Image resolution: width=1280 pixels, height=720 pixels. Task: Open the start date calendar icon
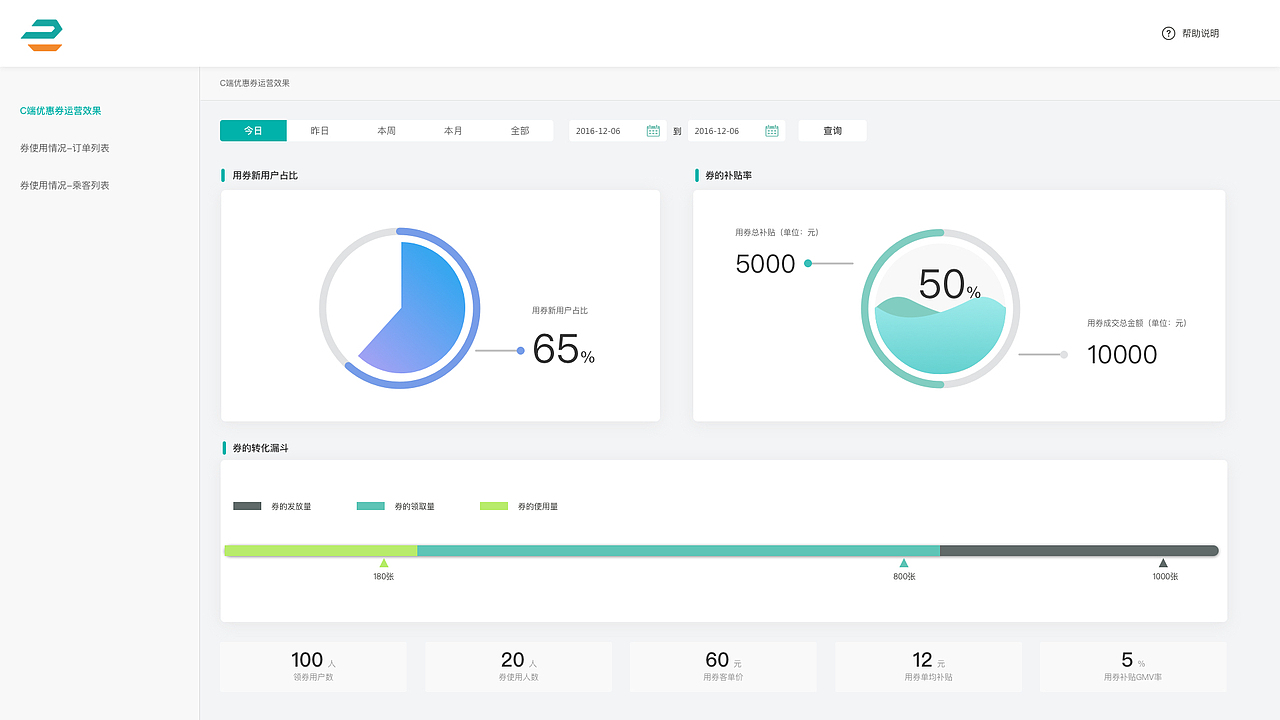click(x=653, y=131)
